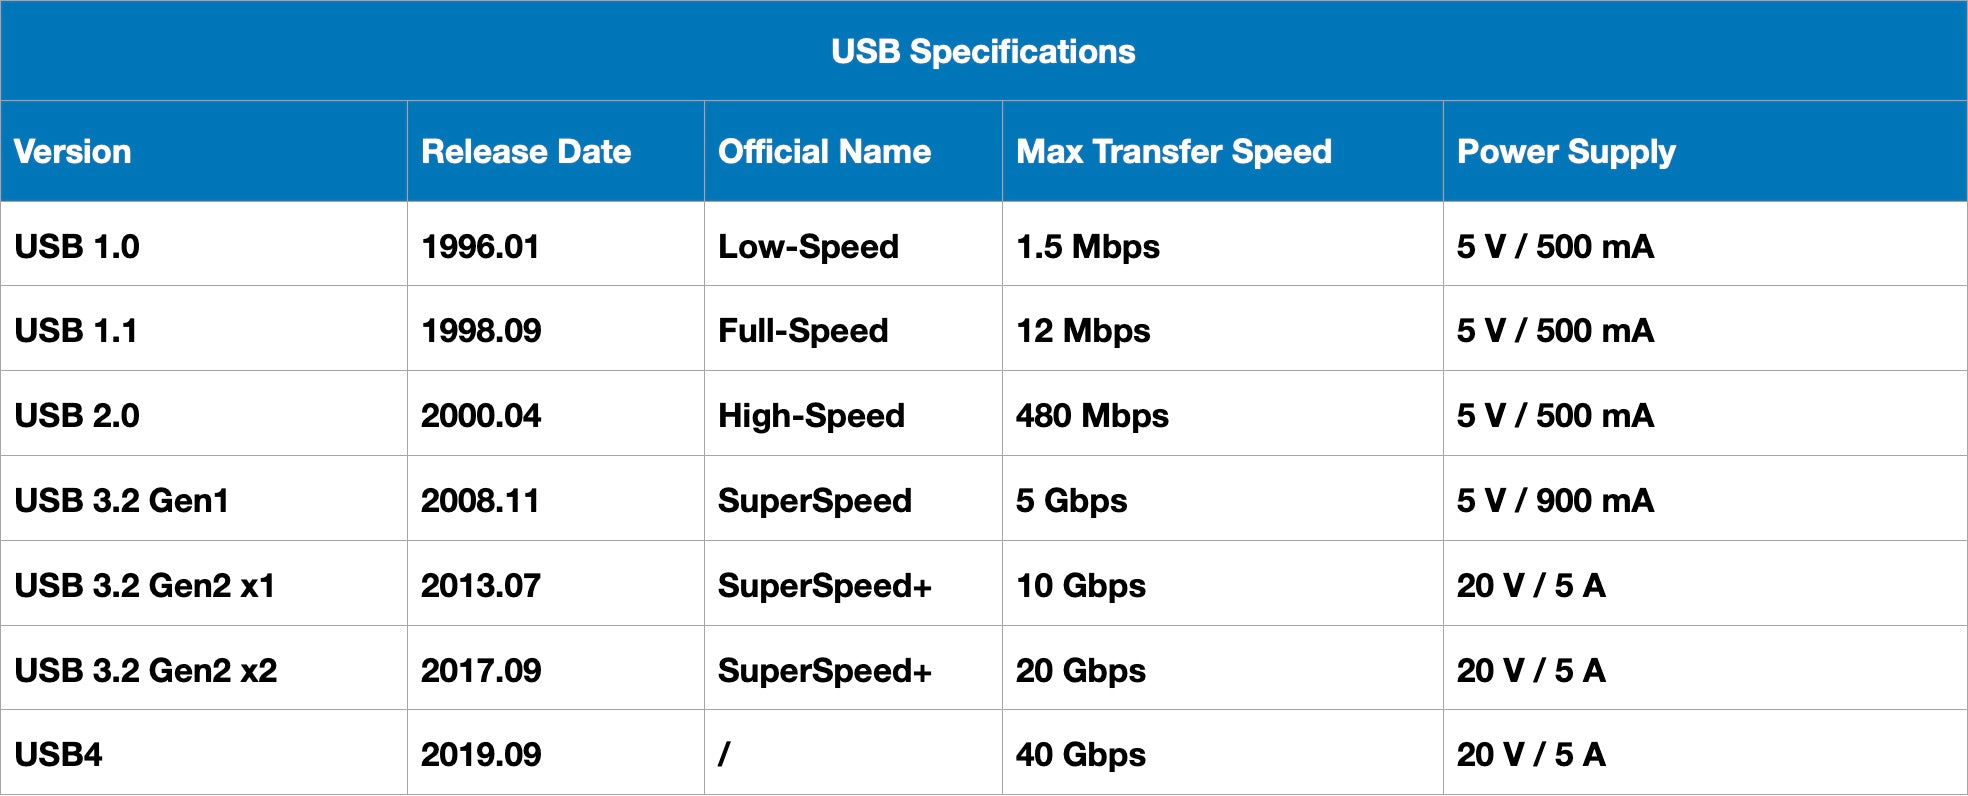Select the 480 Mbps transfer speed cell
Screen dimensions: 1968x796
click(1092, 415)
